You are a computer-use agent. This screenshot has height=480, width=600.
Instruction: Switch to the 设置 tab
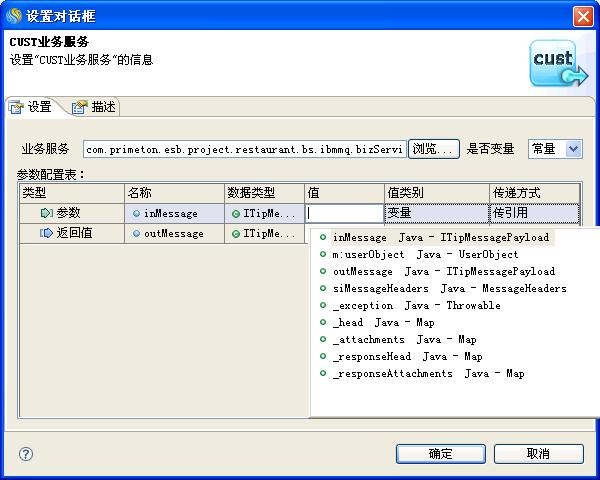click(32, 107)
